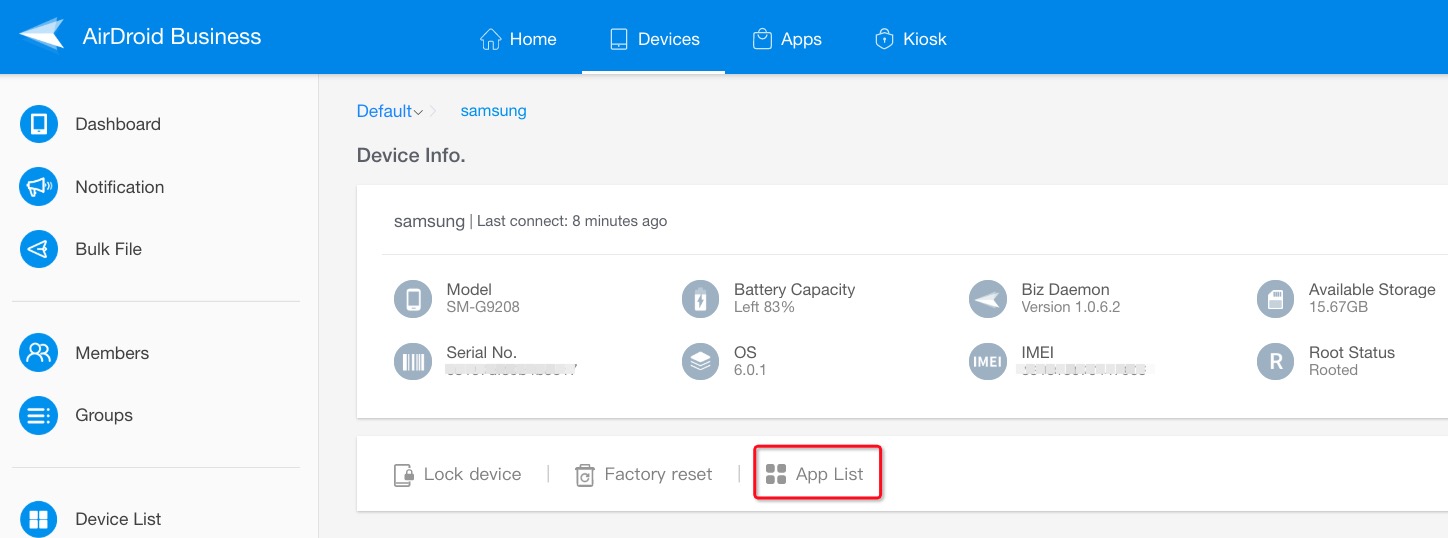Image resolution: width=1448 pixels, height=538 pixels.
Task: Switch to the Devices tab
Action: [x=654, y=39]
